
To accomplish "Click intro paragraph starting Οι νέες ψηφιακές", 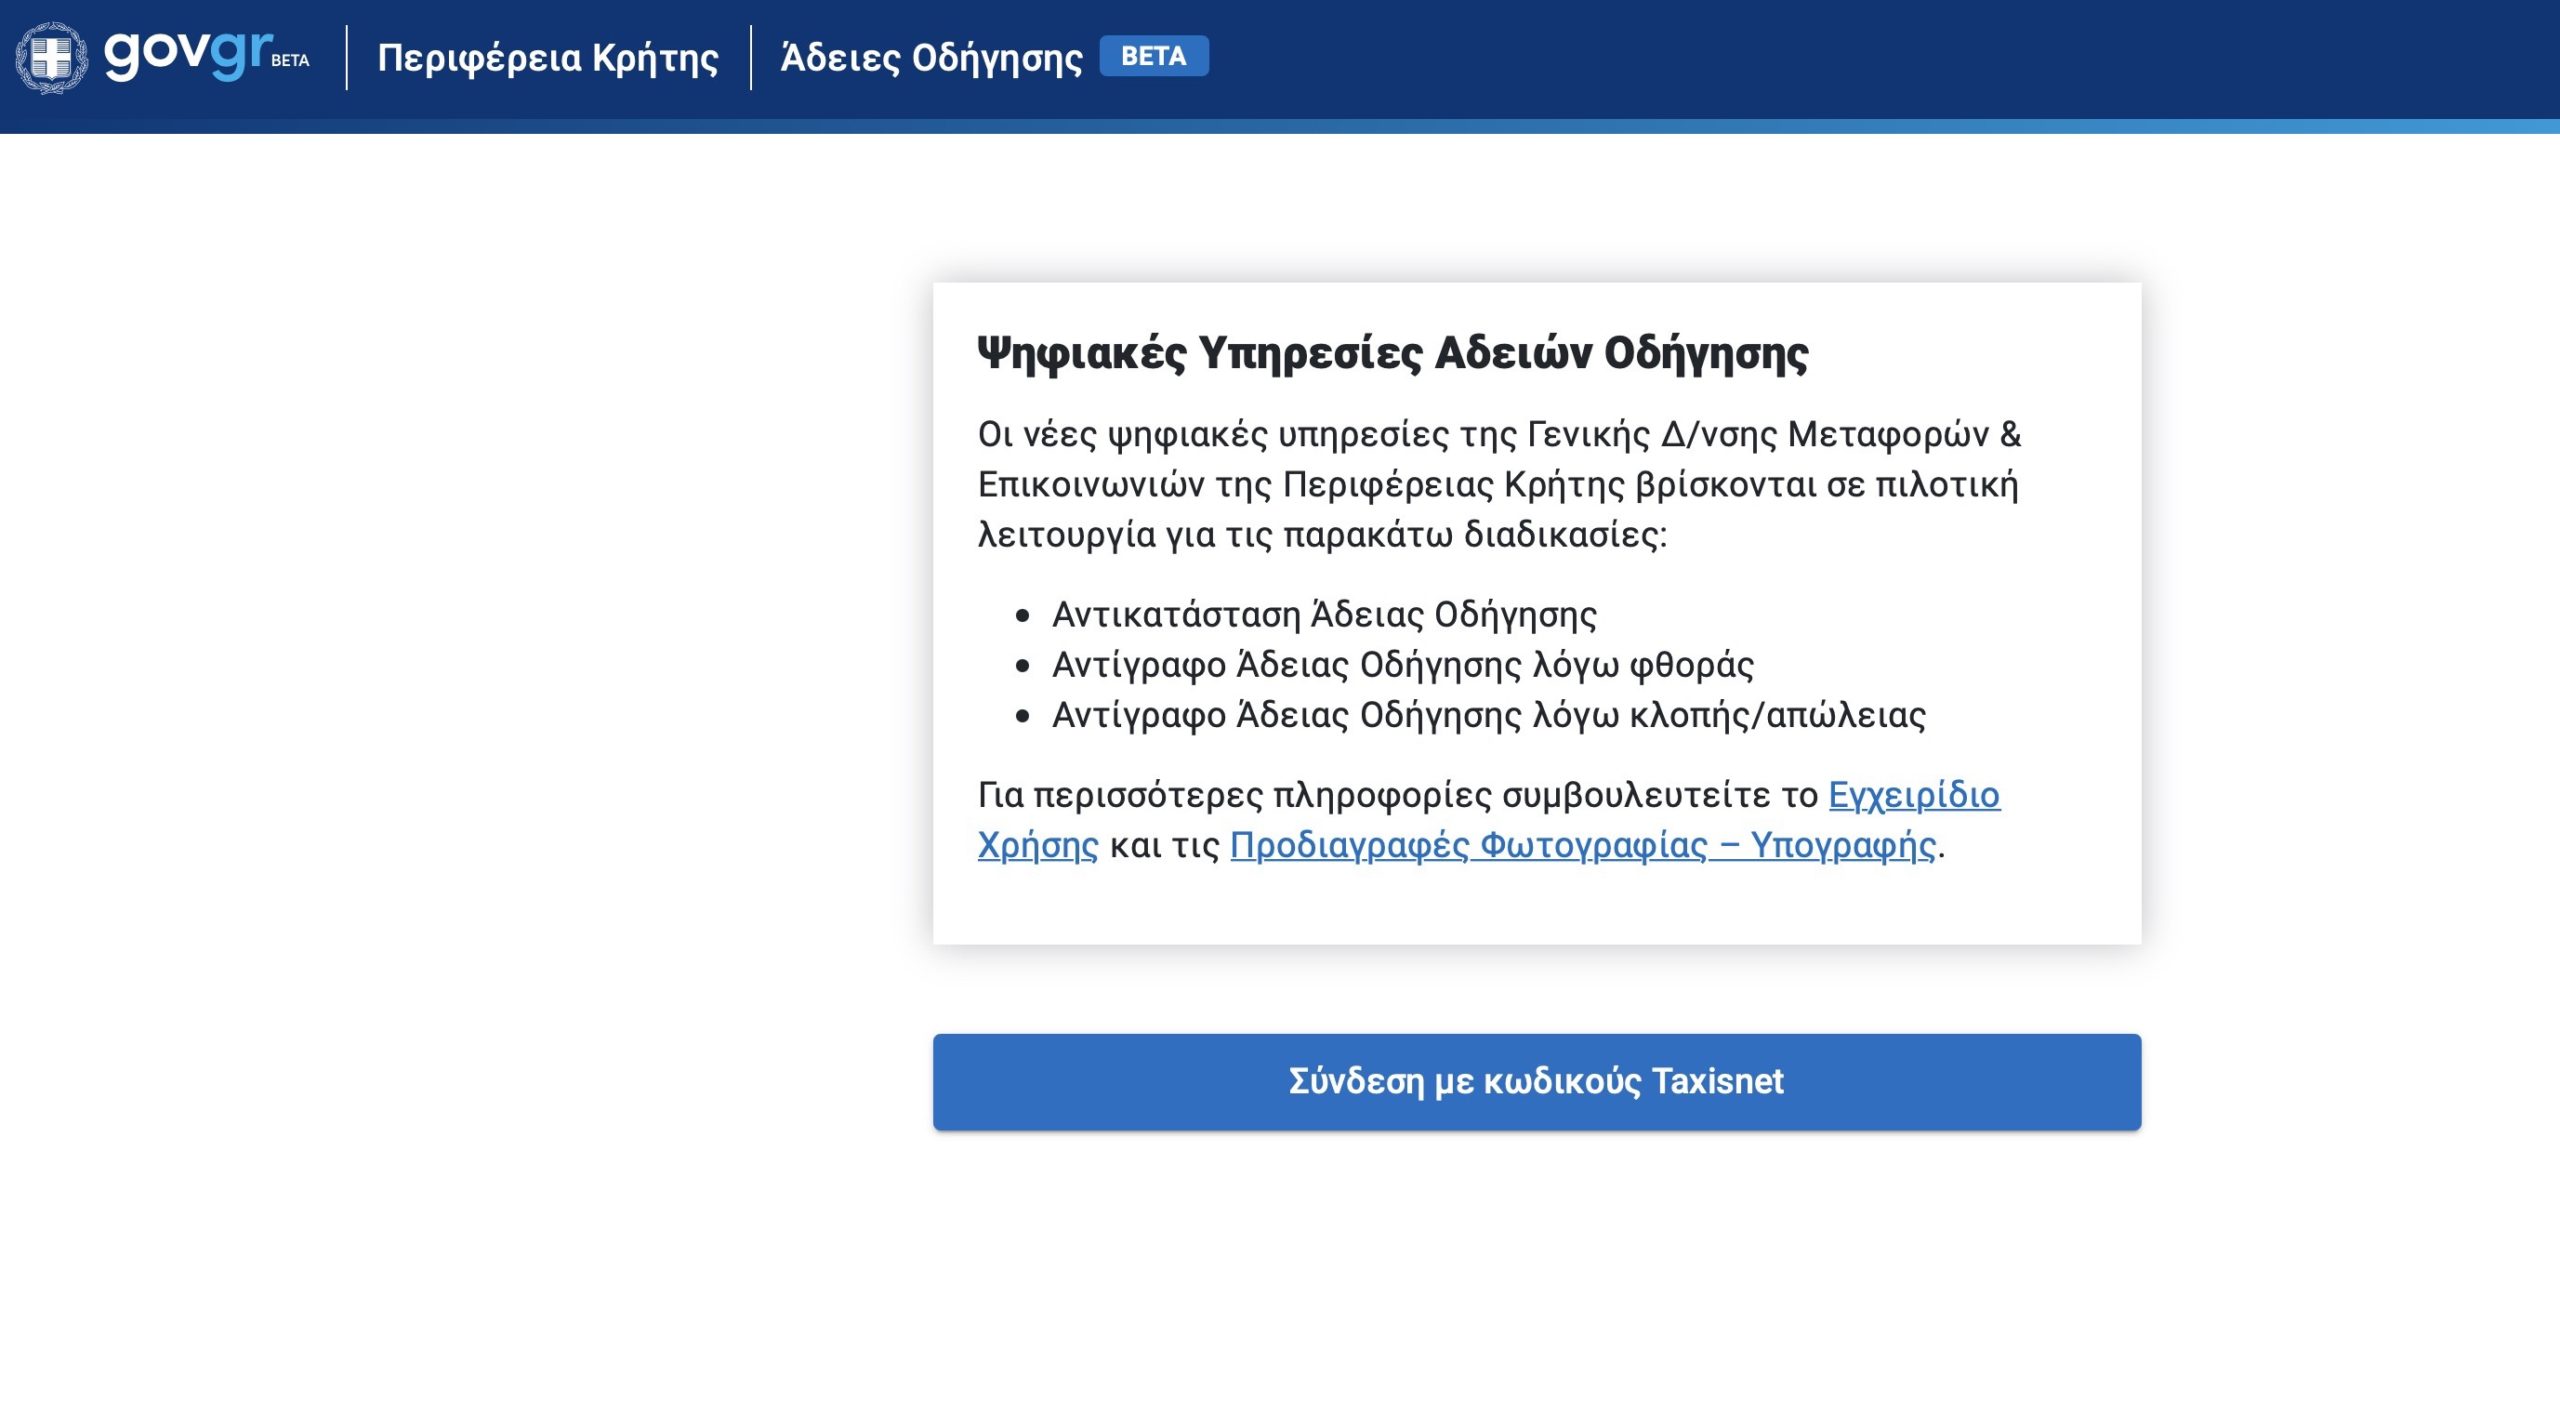I will 1498,485.
